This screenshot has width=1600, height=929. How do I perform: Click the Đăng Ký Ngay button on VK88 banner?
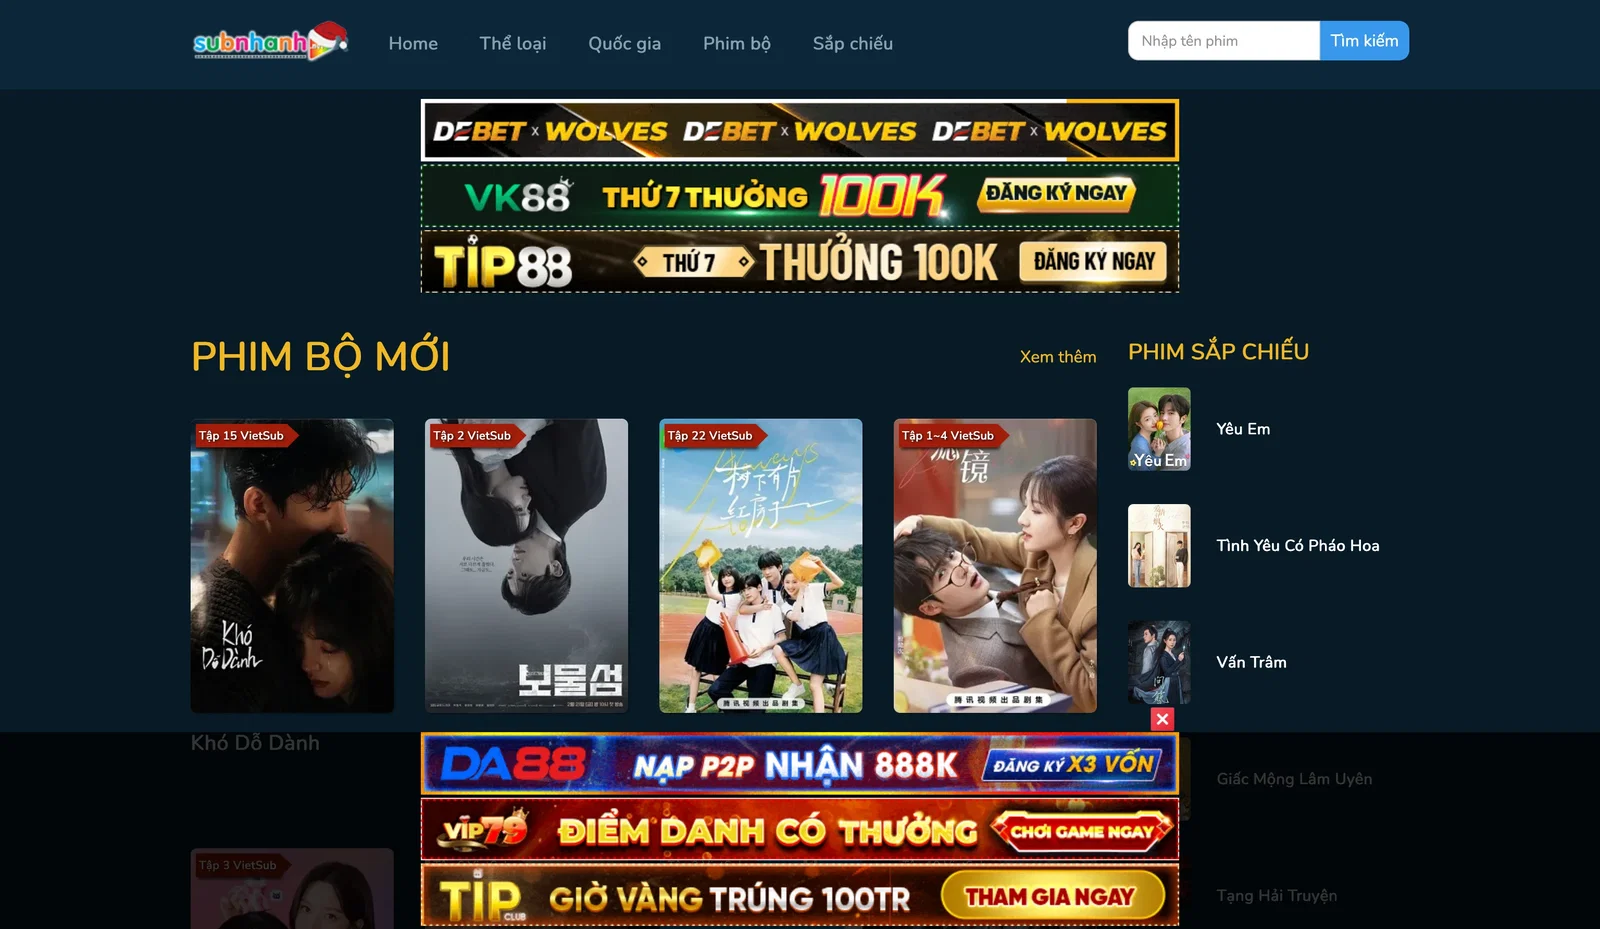(x=1056, y=194)
